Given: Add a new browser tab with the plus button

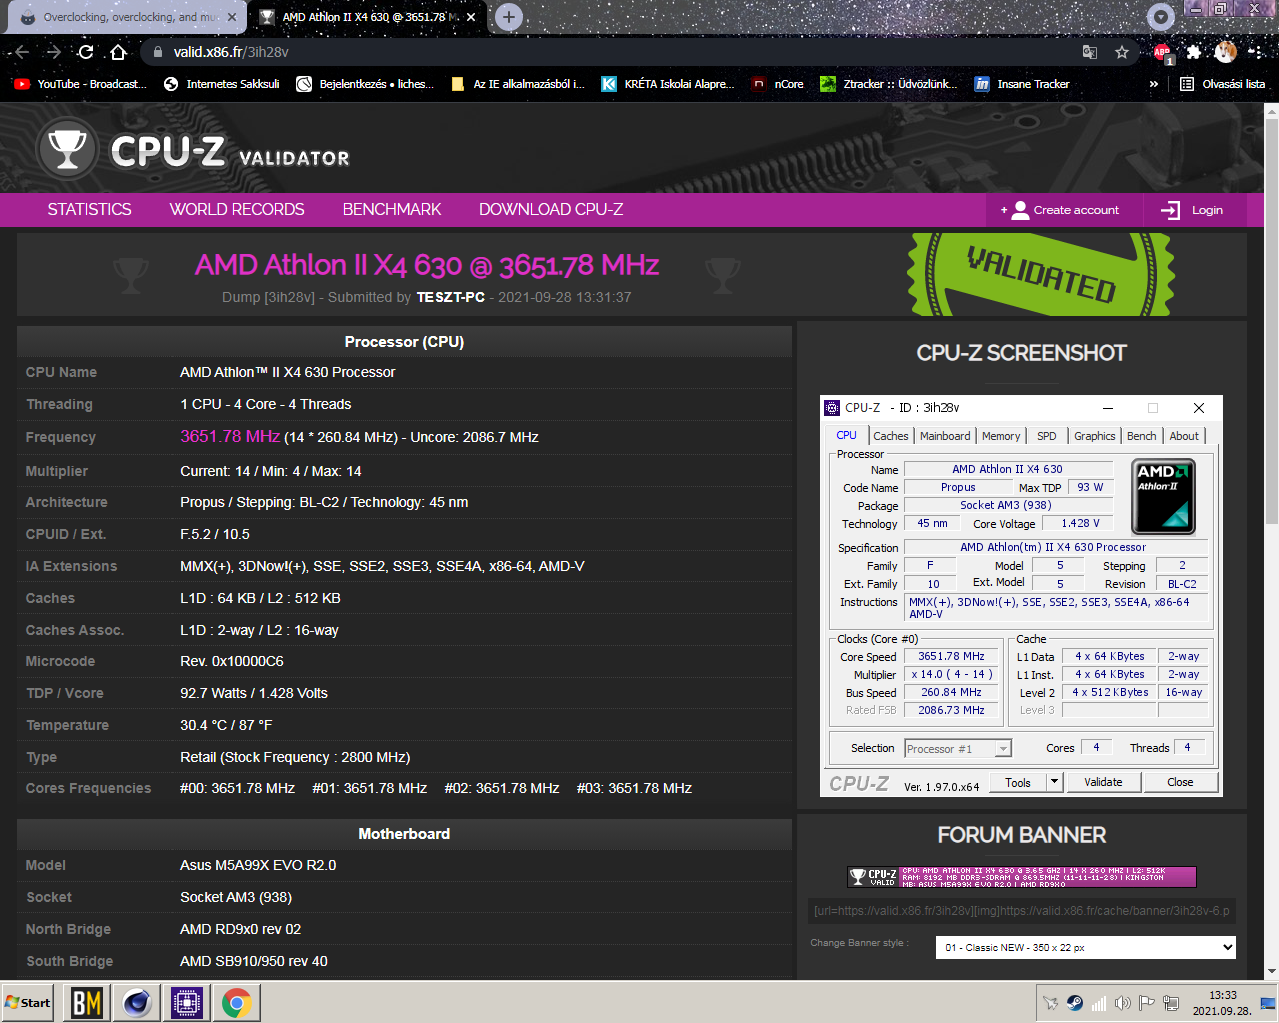Looking at the screenshot, I should point(509,17).
